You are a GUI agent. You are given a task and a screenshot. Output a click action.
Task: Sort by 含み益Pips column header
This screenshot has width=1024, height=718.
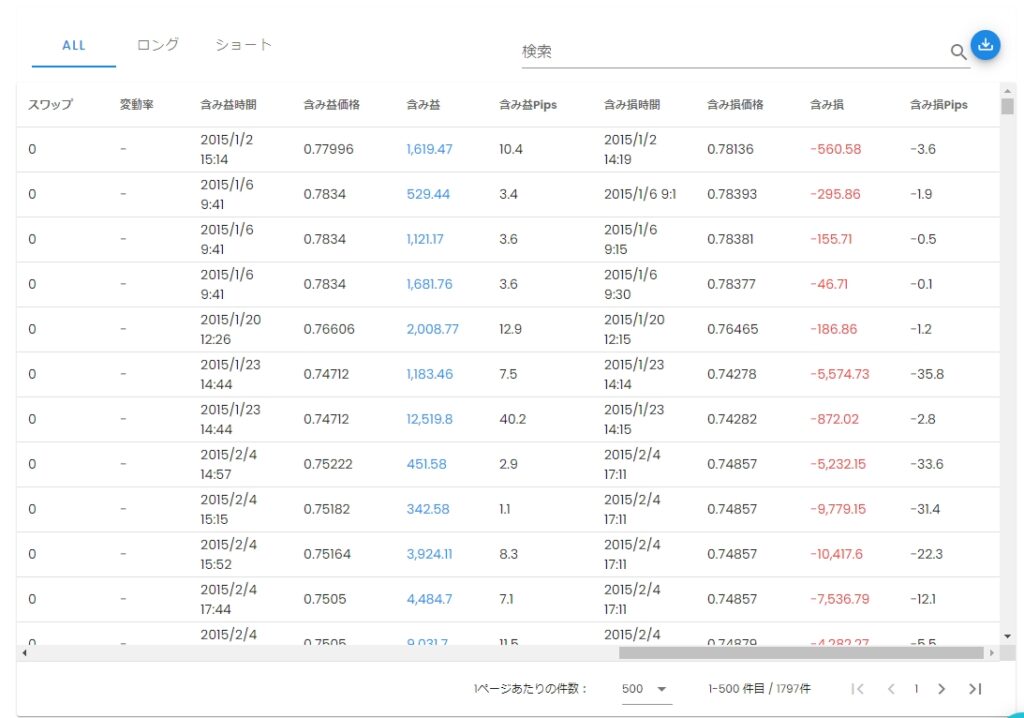tap(528, 105)
